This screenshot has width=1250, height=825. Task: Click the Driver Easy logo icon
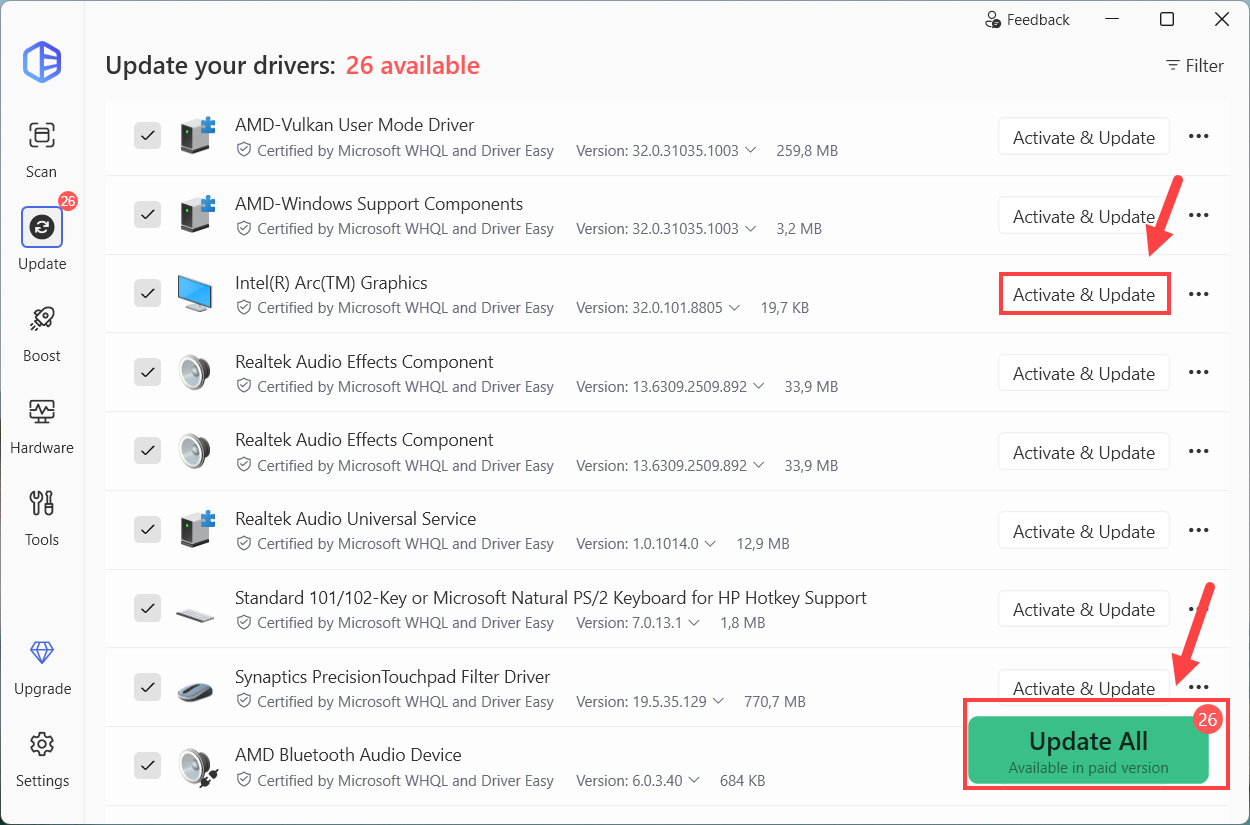point(42,63)
